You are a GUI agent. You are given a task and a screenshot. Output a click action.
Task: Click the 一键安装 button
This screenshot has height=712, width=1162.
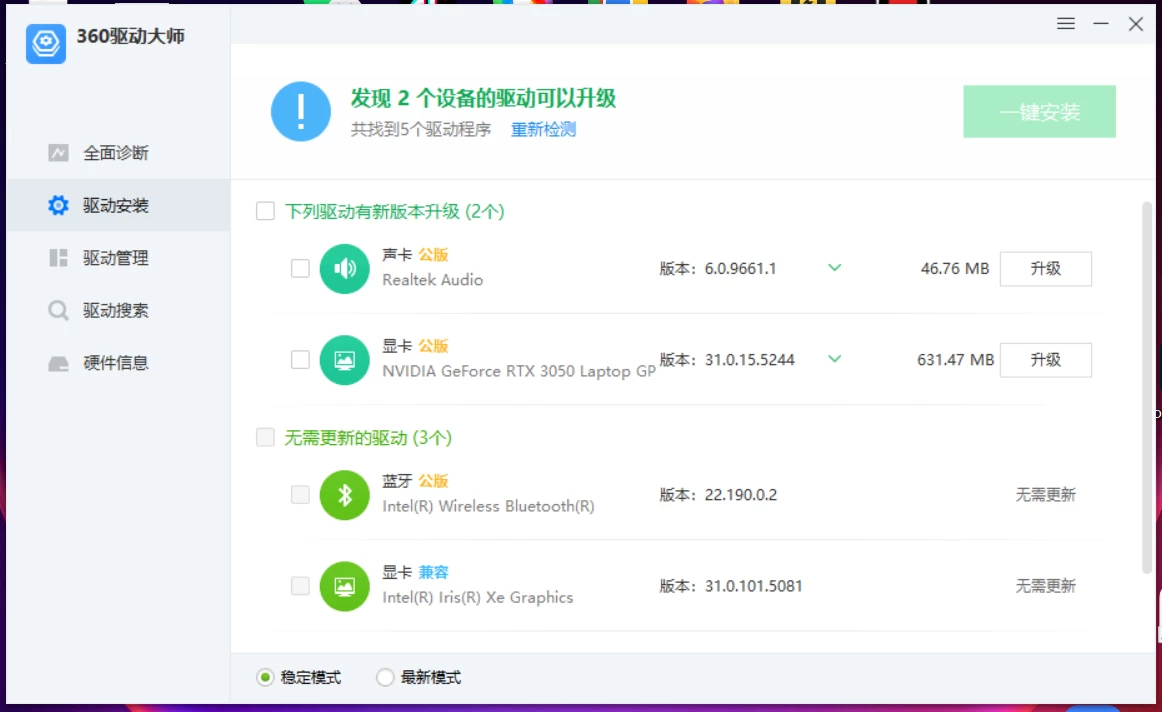(1039, 112)
